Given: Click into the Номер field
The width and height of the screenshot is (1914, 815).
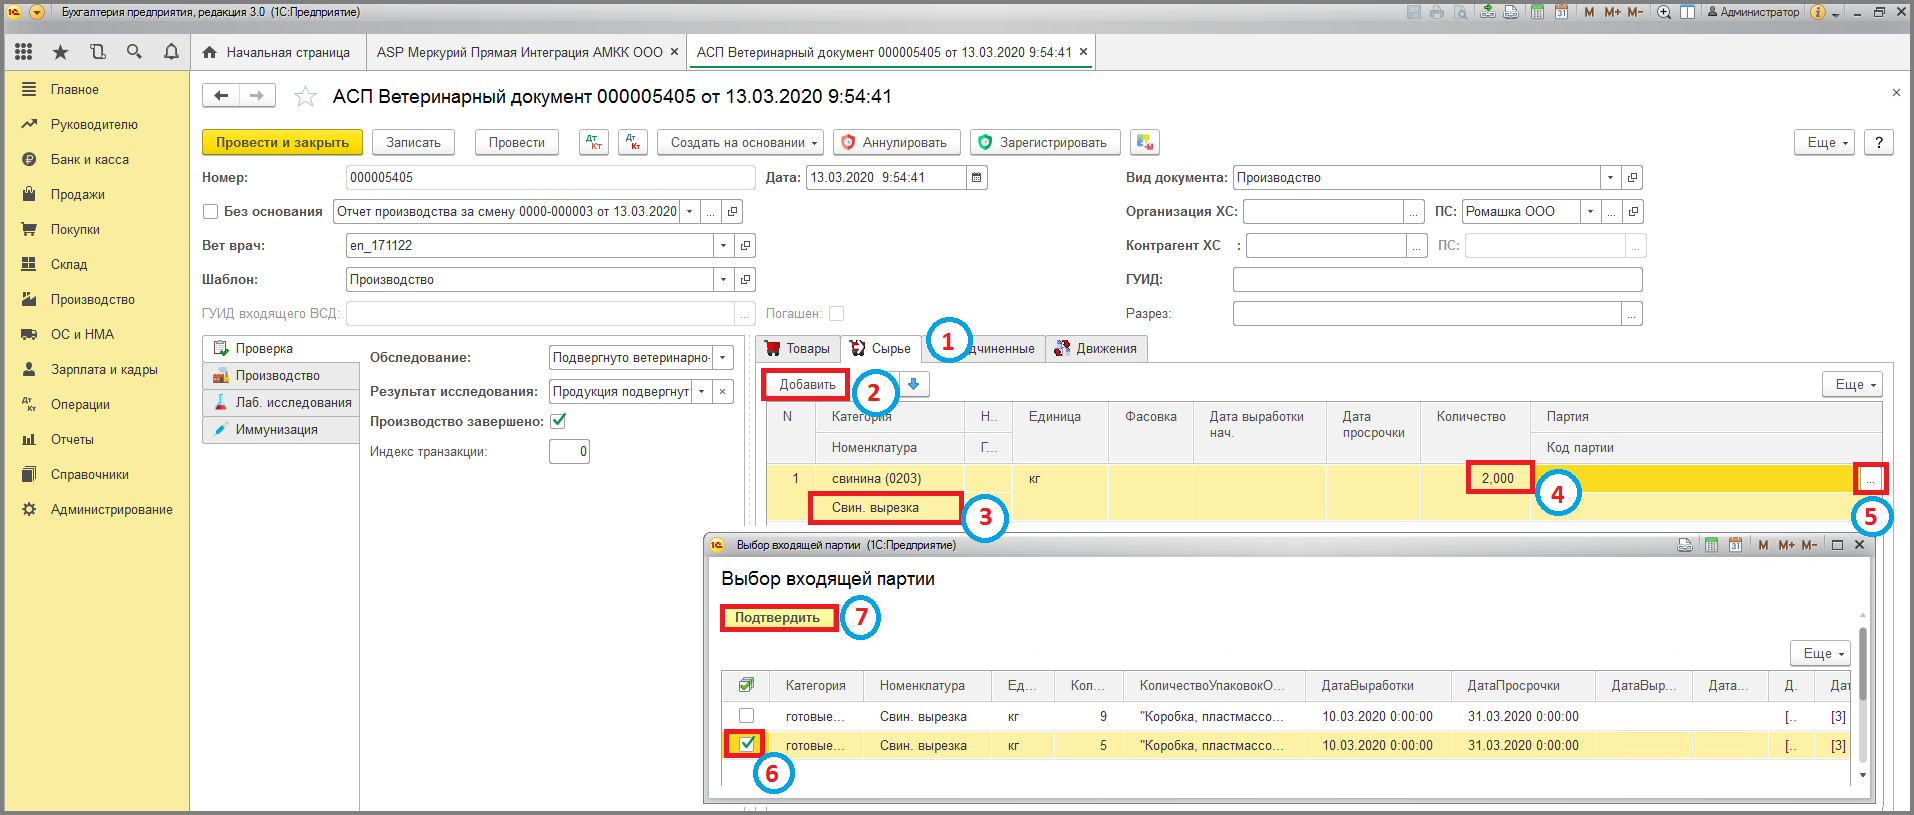Looking at the screenshot, I should pos(551,177).
